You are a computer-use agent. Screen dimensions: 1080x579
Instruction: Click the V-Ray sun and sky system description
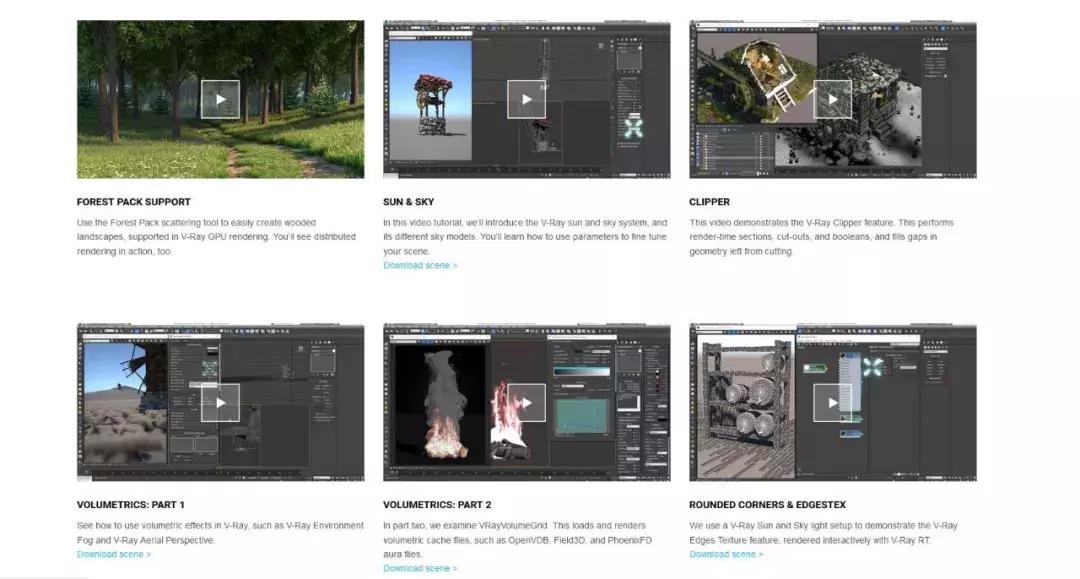[x=525, y=237]
